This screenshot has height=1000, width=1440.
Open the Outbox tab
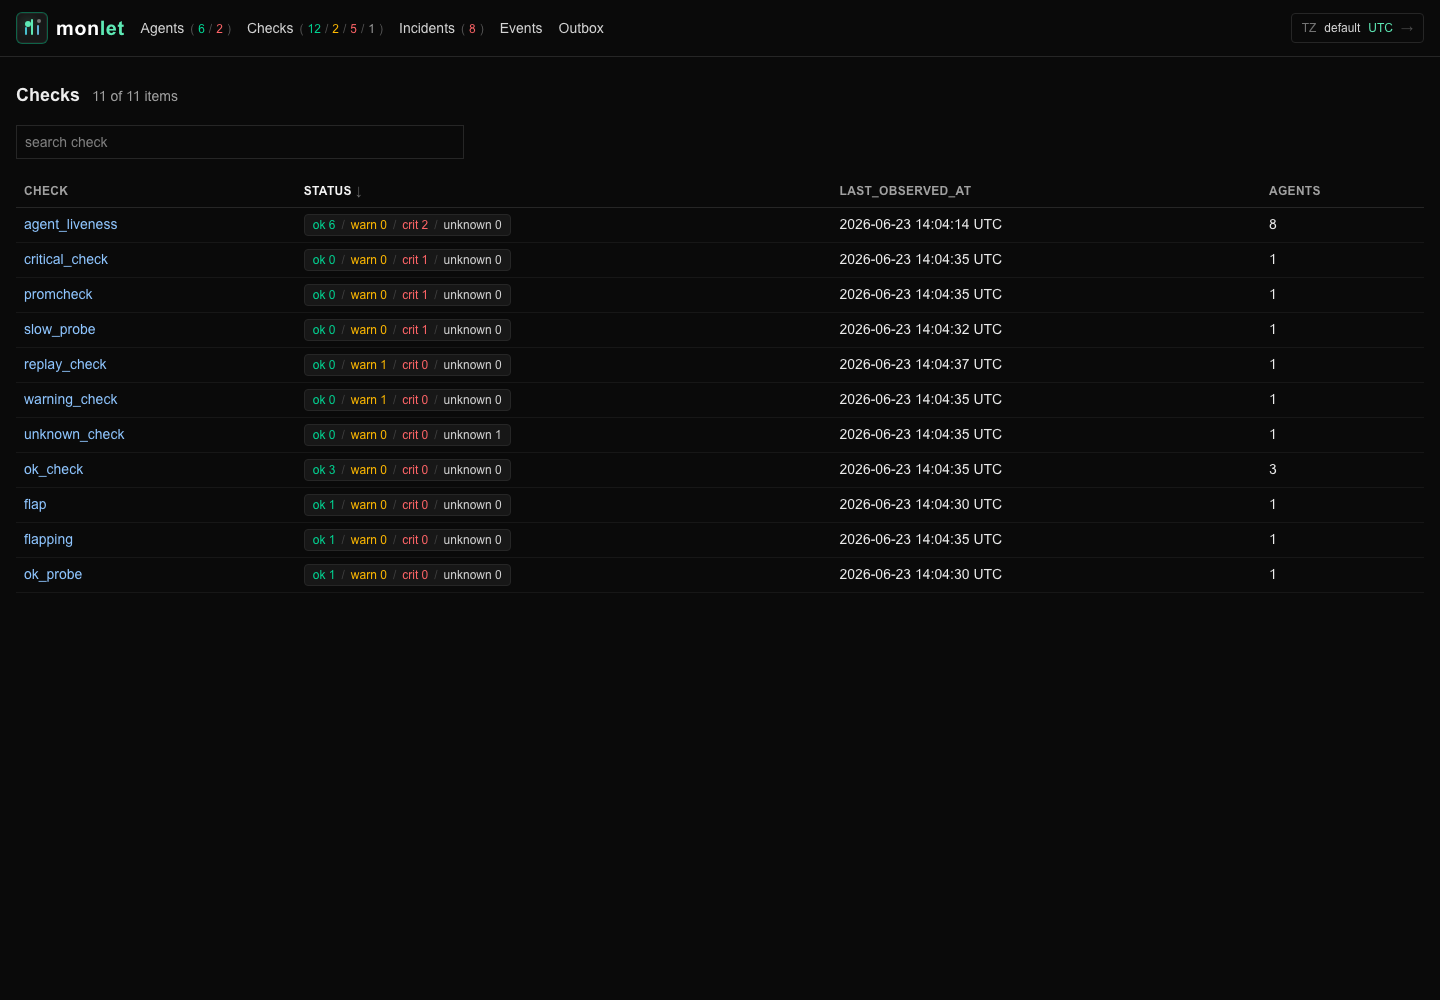point(581,28)
